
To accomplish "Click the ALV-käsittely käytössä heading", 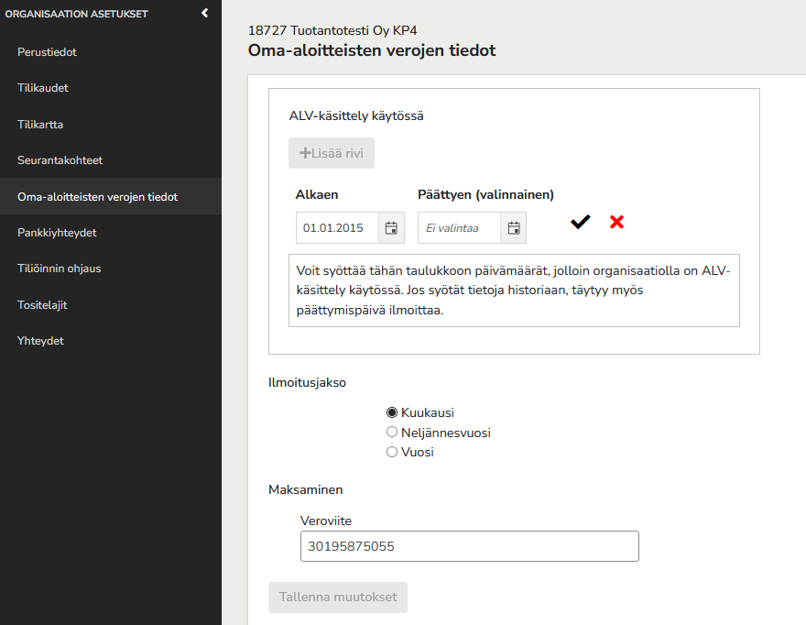I will pyautogui.click(x=356, y=116).
